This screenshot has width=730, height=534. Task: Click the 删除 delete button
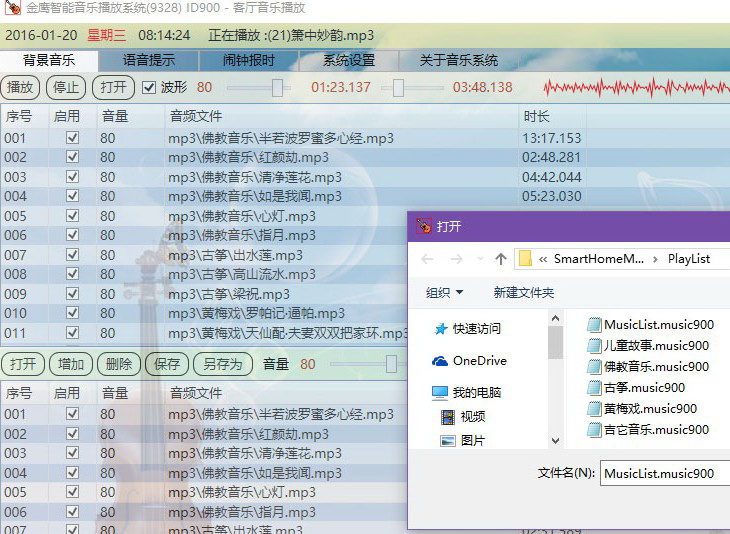click(119, 364)
